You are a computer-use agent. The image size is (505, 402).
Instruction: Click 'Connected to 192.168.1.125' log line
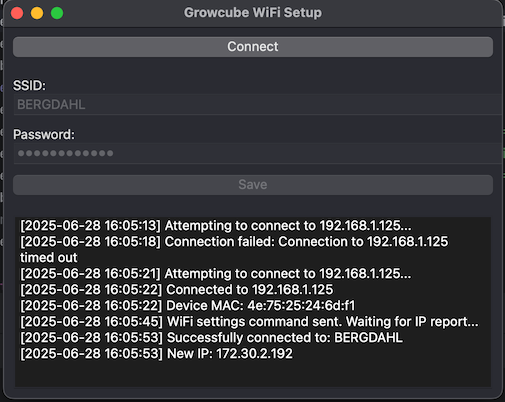coord(177,290)
